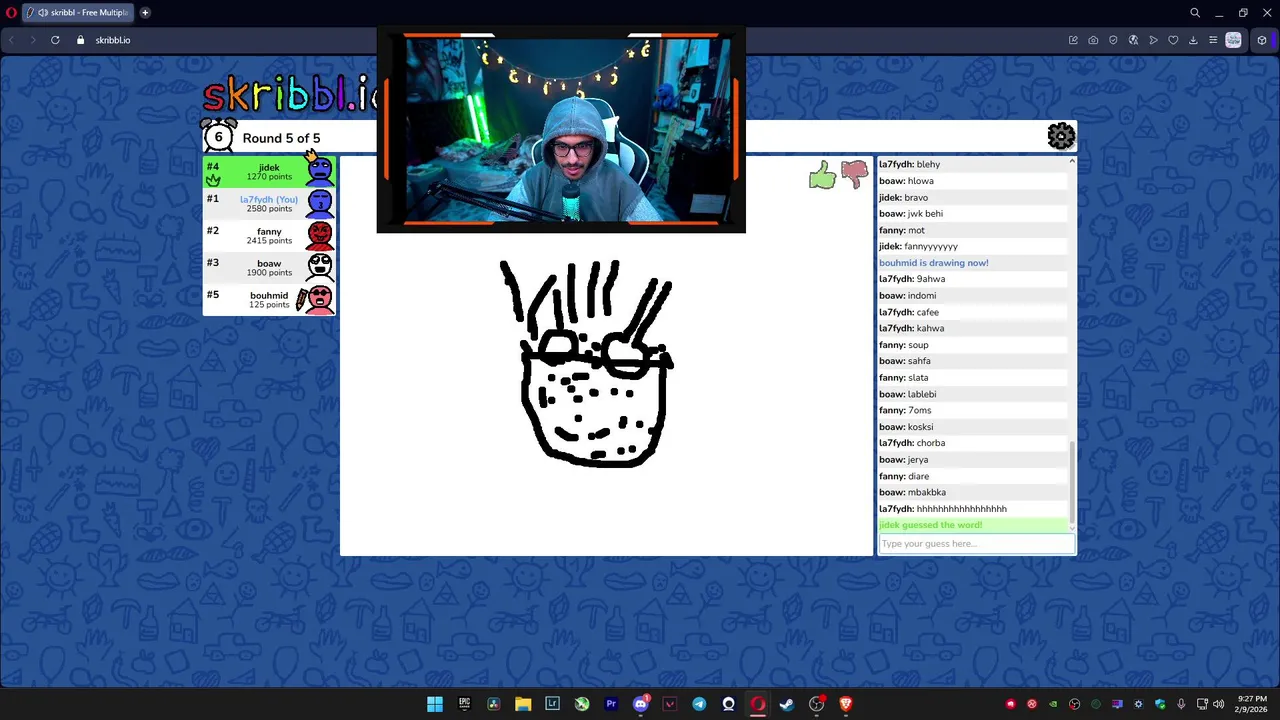
Task: Select fanny's 2415 points row
Action: coord(269,235)
